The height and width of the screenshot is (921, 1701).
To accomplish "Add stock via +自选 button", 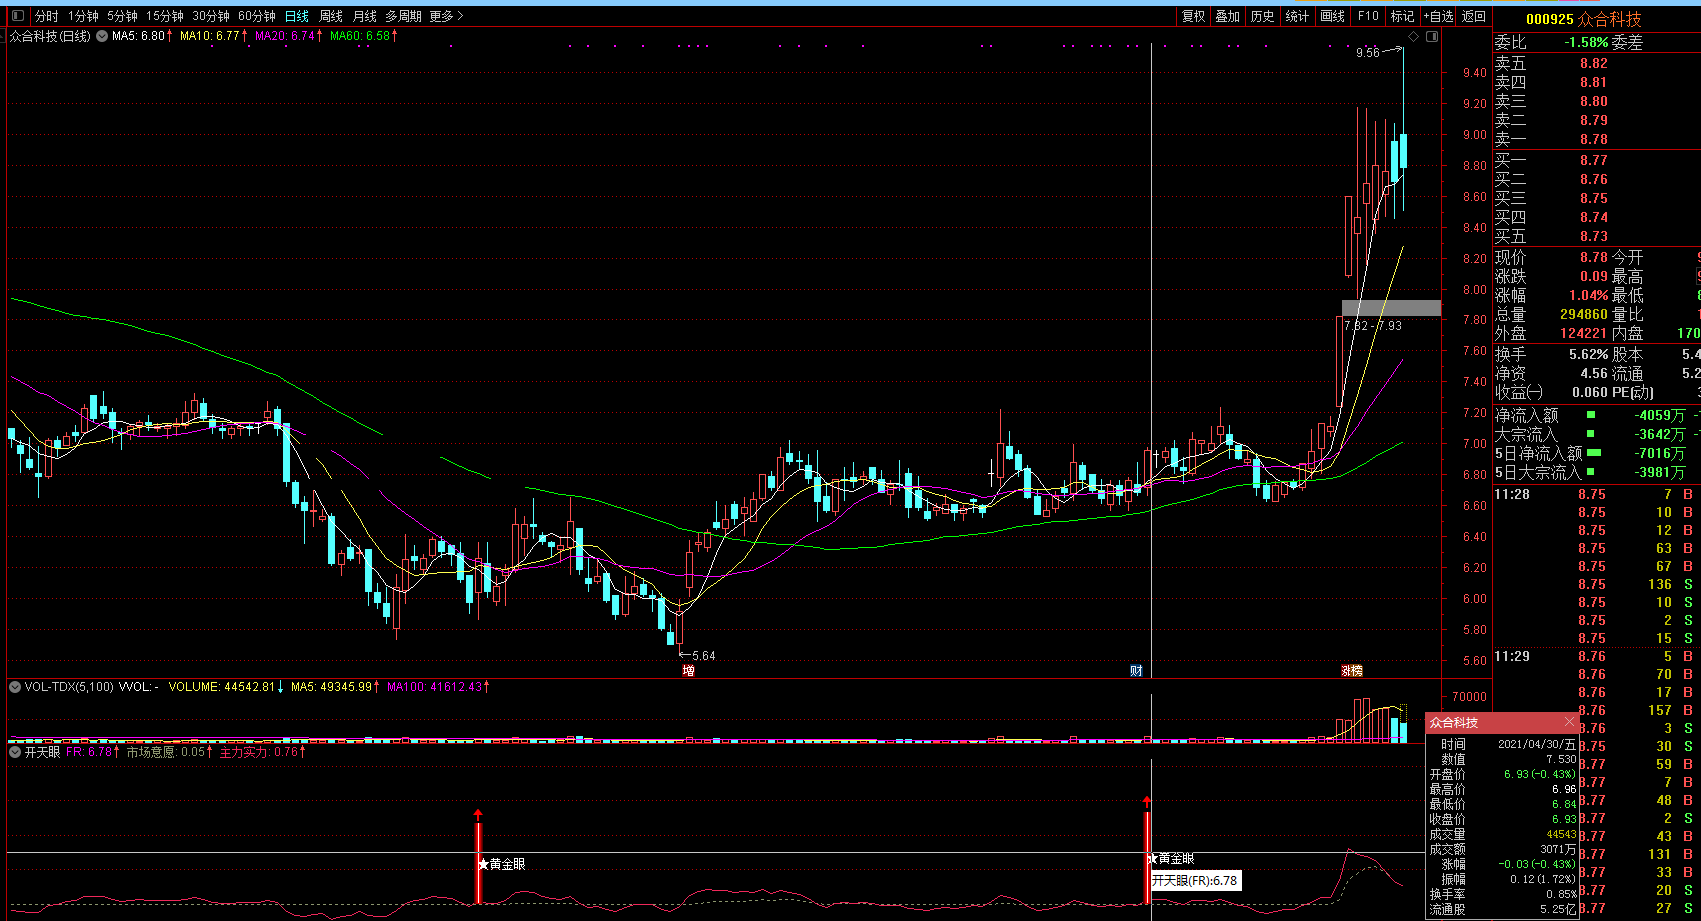I will point(1439,16).
